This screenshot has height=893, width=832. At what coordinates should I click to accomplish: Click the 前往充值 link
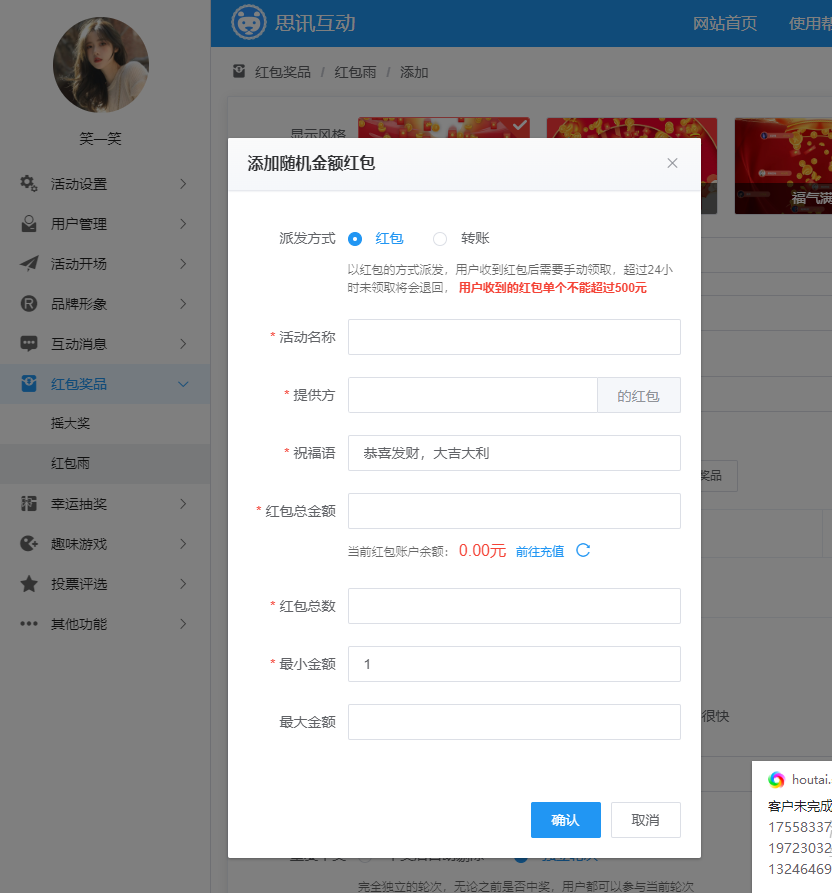(x=540, y=551)
